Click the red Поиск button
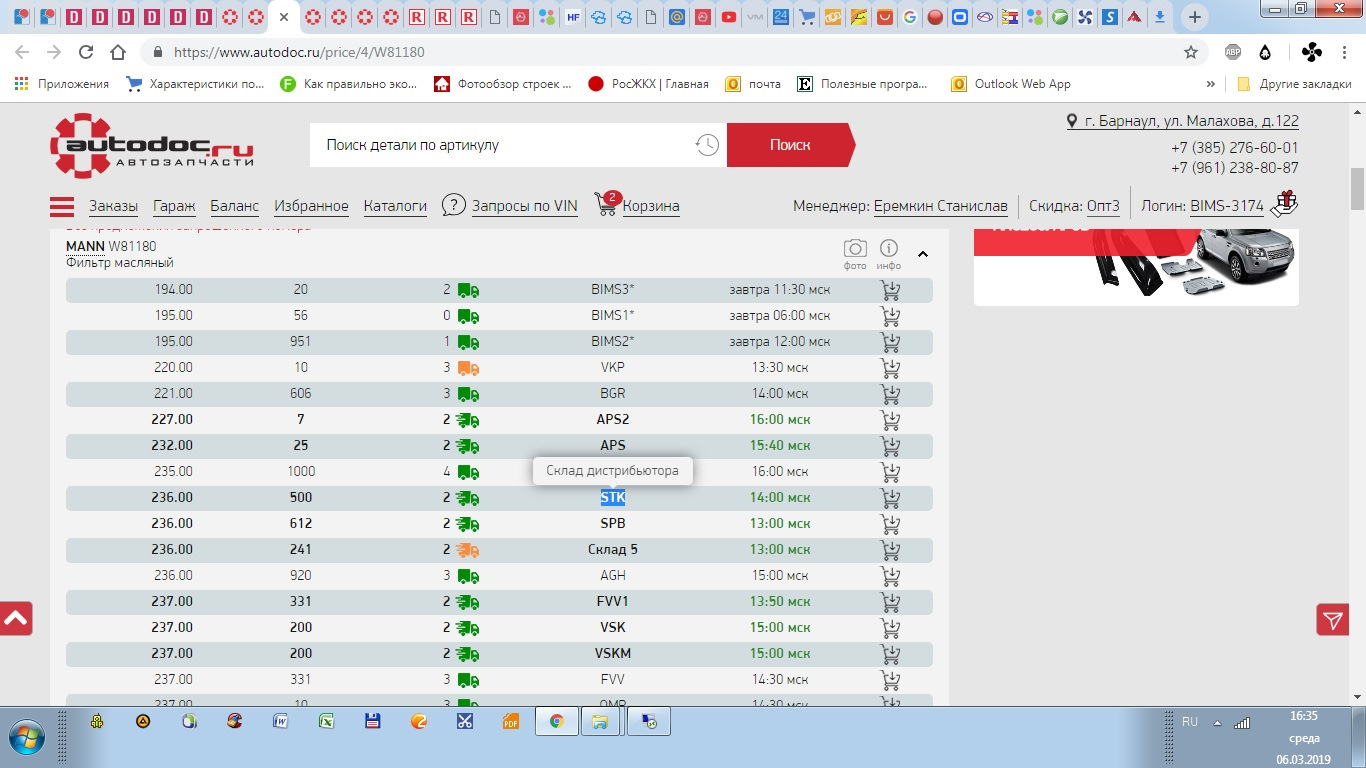The width and height of the screenshot is (1366, 768). coord(790,145)
